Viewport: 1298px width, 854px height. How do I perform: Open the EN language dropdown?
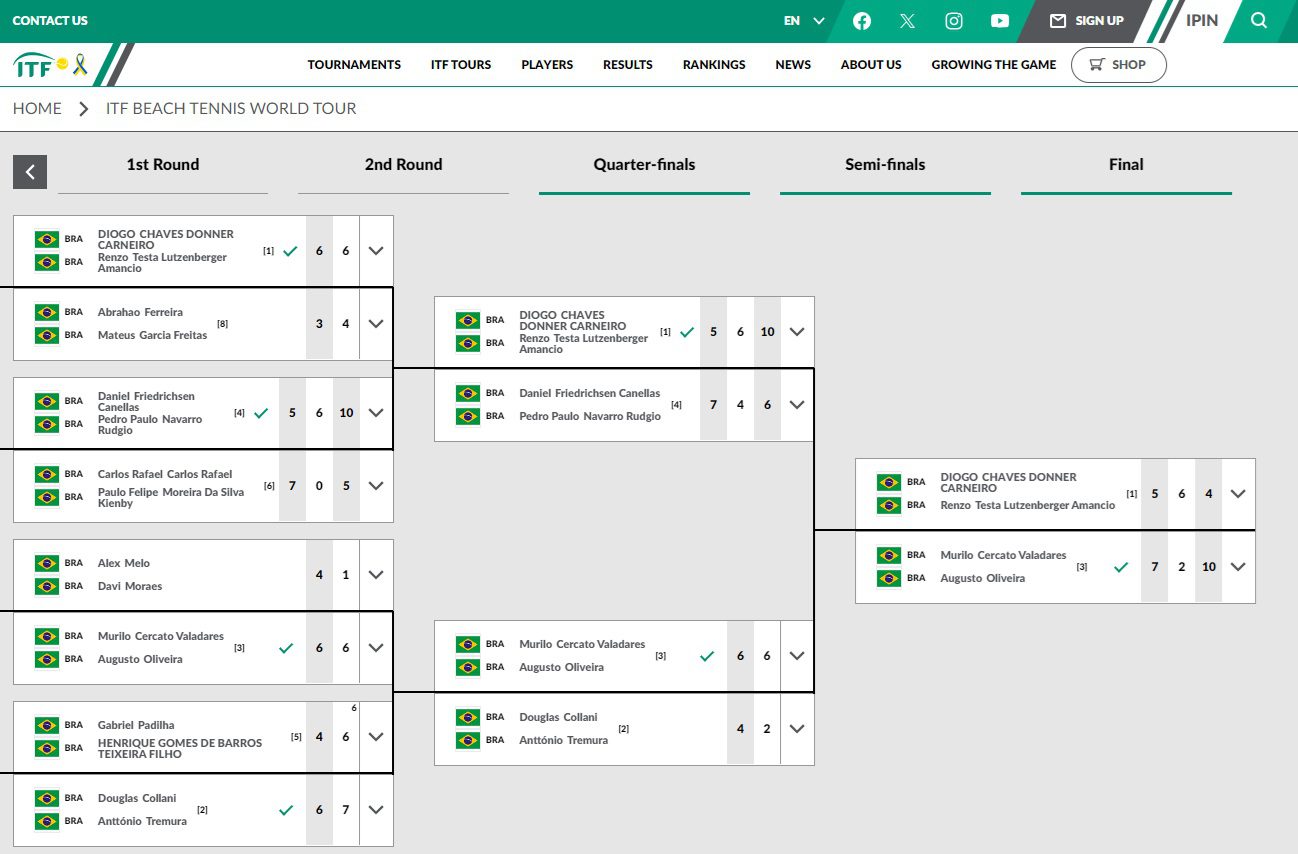[804, 21]
